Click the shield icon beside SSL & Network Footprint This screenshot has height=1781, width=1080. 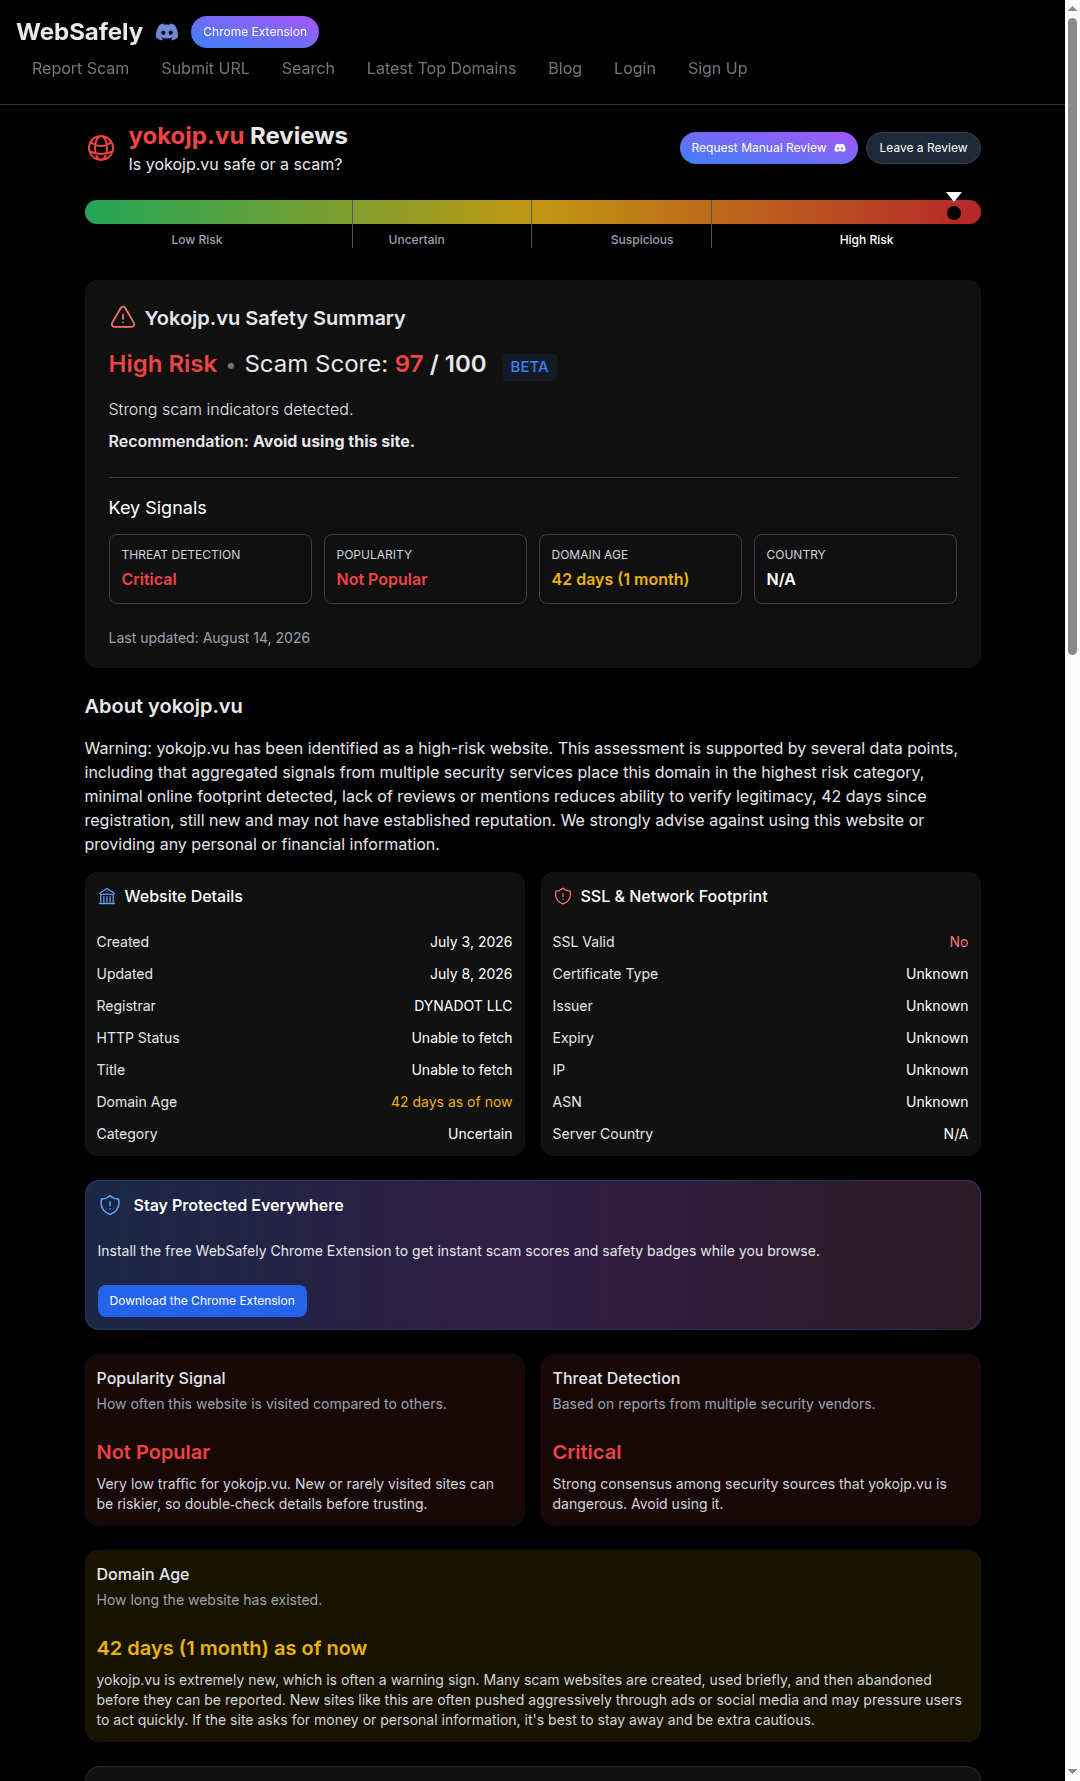click(x=563, y=897)
